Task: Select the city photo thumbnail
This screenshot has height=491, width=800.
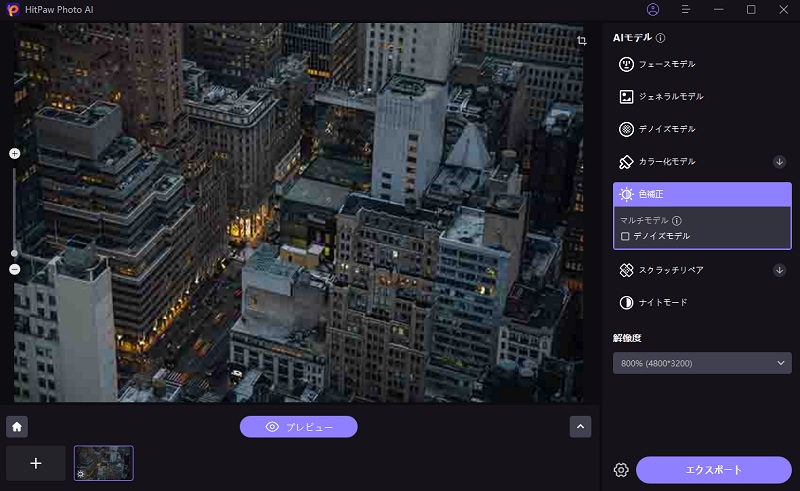Action: tap(103, 463)
